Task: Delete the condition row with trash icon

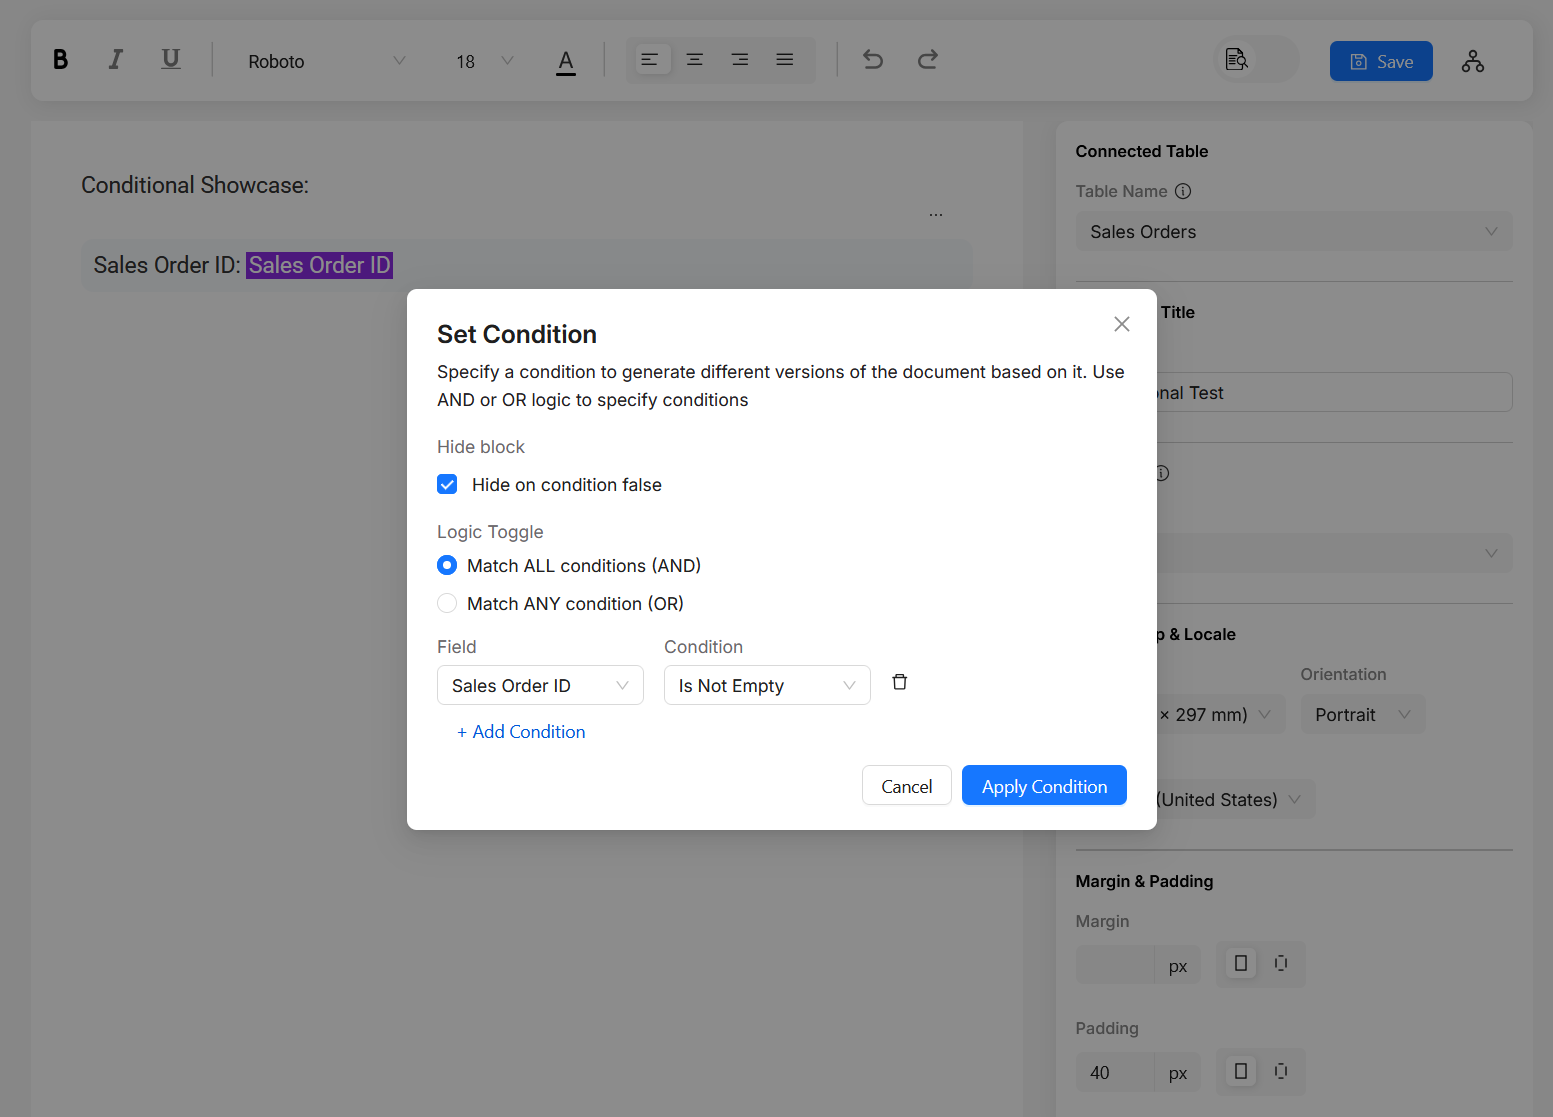Action: [900, 682]
